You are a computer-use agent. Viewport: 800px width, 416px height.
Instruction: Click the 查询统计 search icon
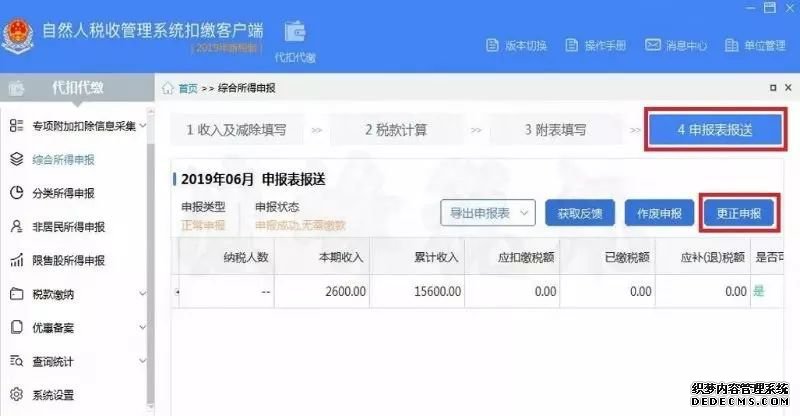coord(16,361)
